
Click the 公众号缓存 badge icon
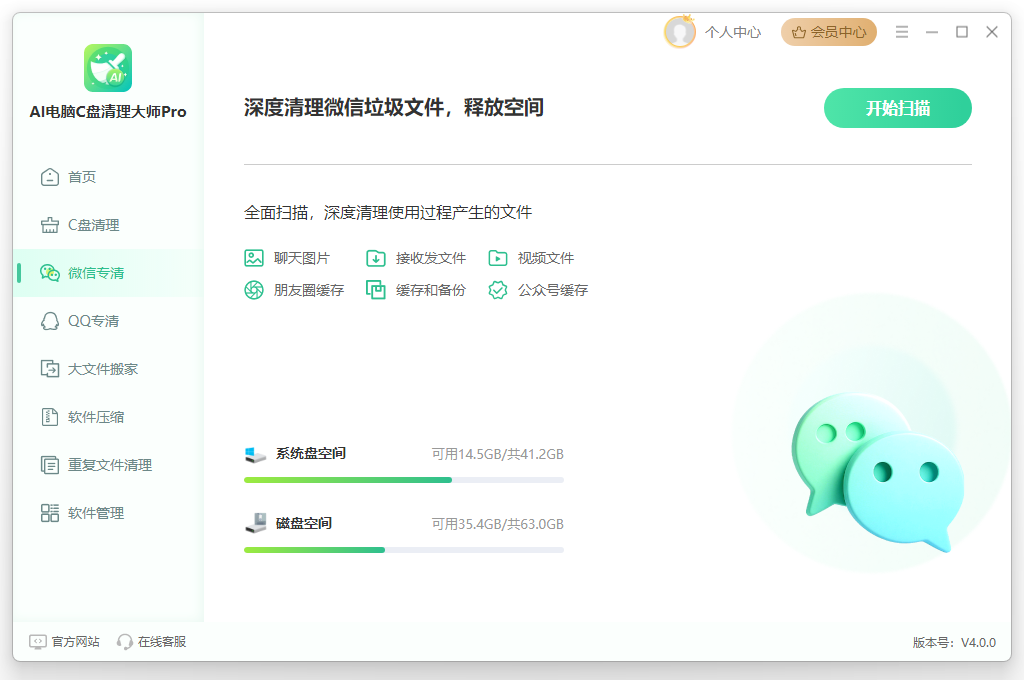point(498,289)
